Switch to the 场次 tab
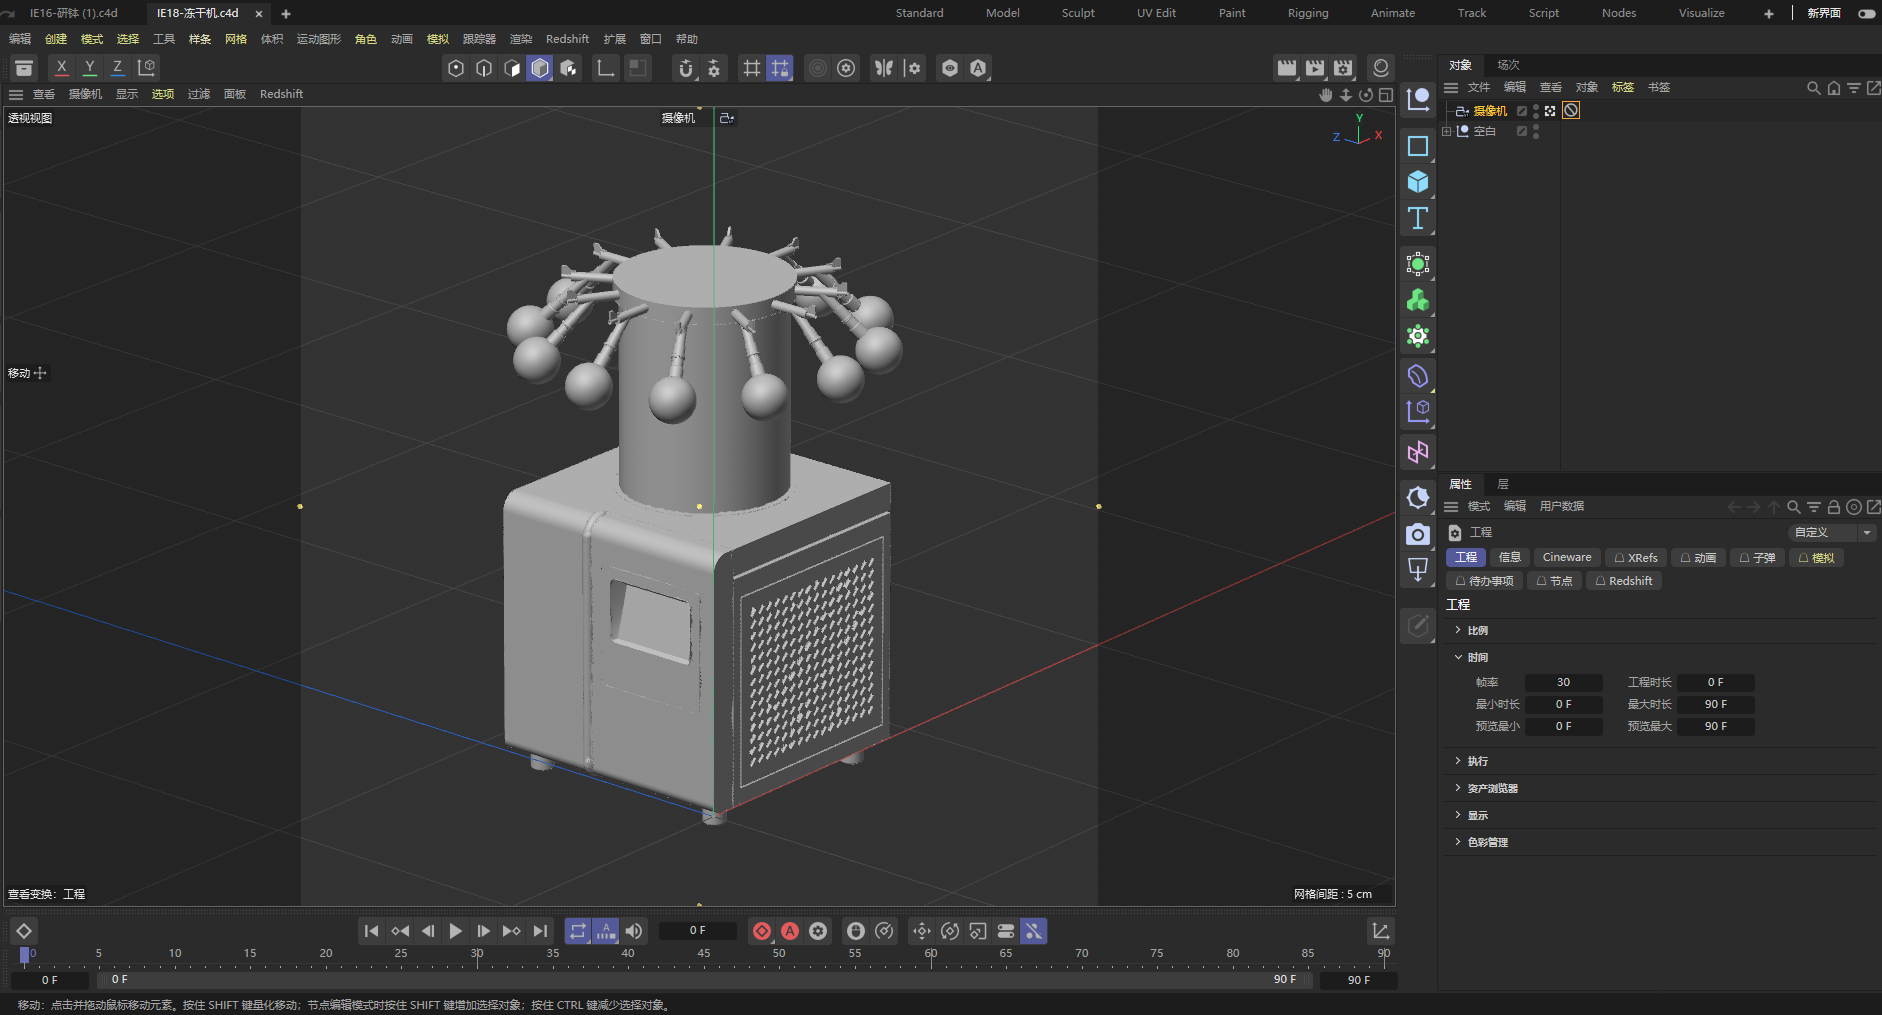This screenshot has width=1882, height=1015. [x=1508, y=65]
